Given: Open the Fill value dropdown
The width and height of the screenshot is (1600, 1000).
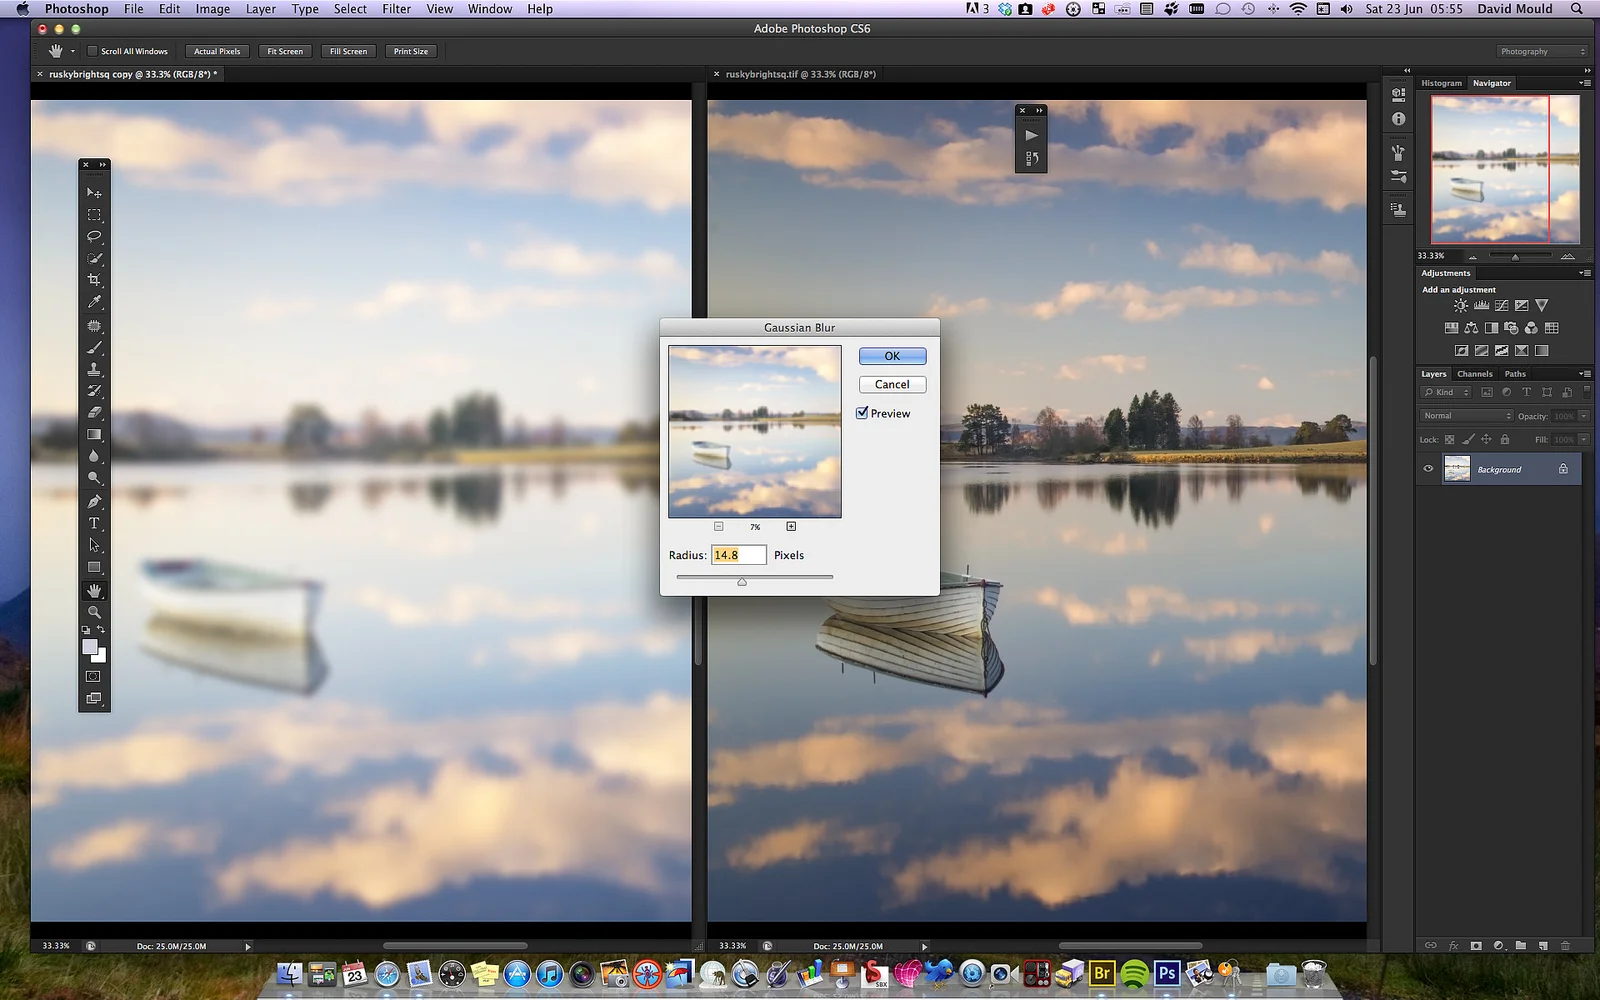Looking at the screenshot, I should [x=1584, y=439].
